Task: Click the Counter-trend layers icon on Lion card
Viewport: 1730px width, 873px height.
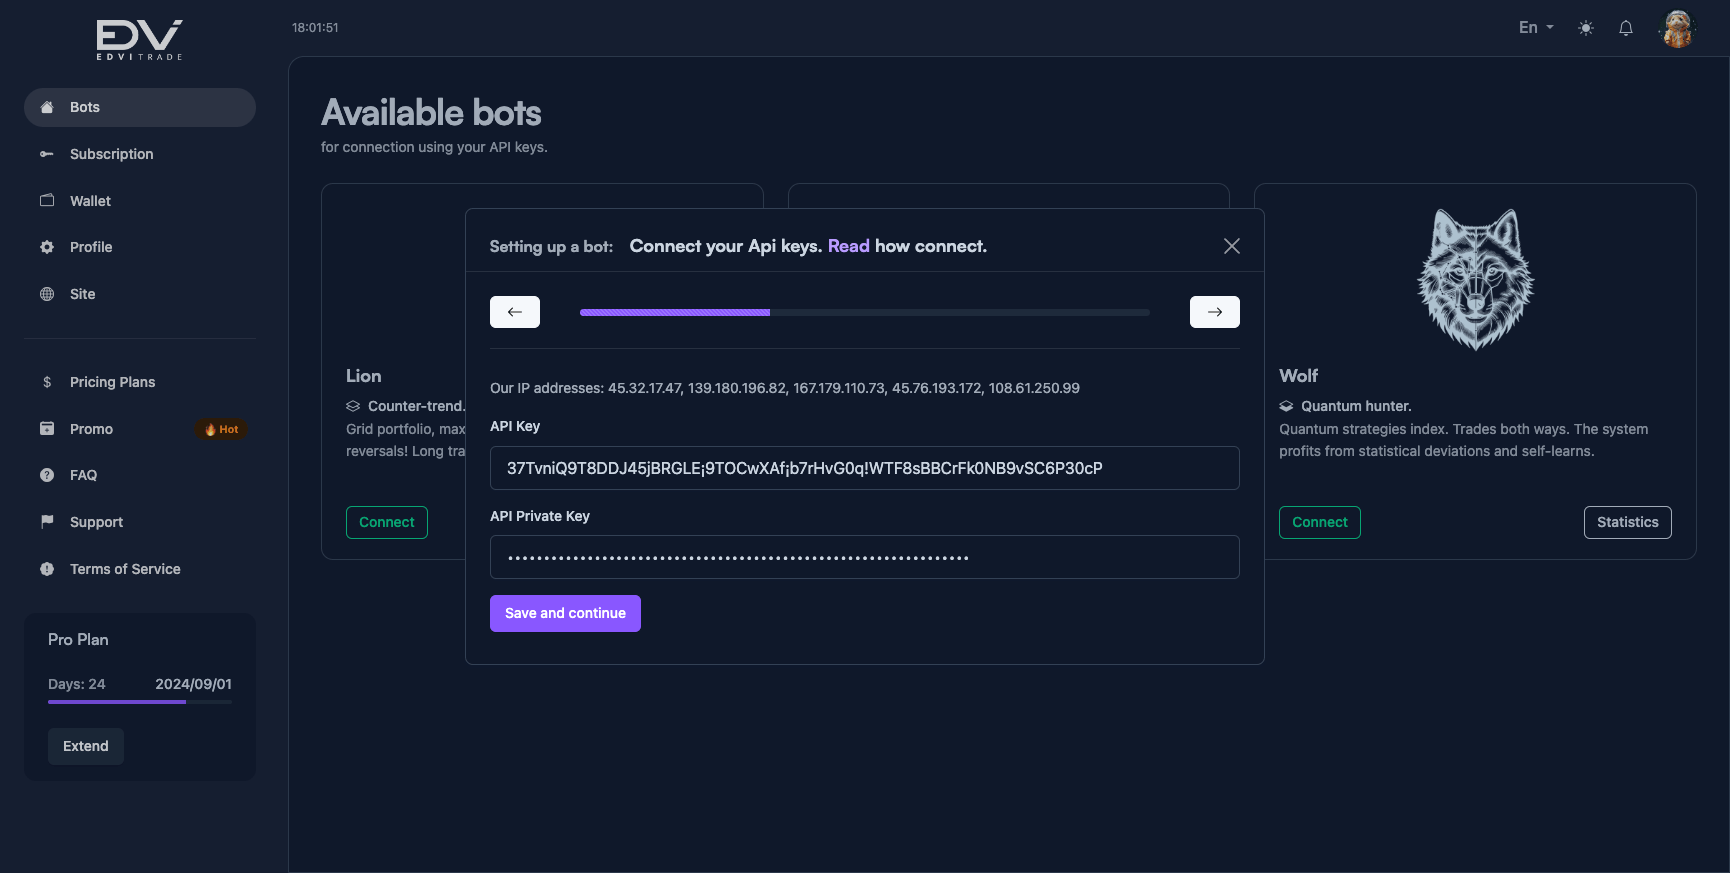Action: (x=353, y=406)
